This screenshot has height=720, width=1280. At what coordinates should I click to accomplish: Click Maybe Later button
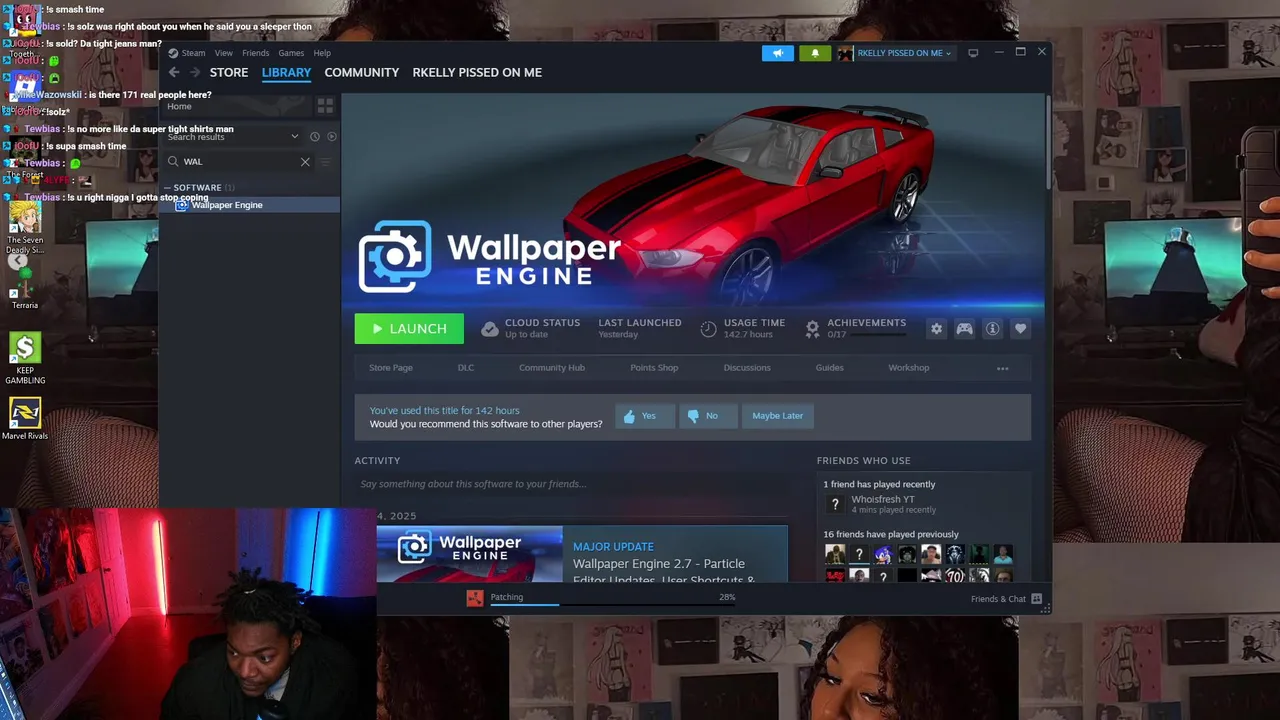pos(777,416)
